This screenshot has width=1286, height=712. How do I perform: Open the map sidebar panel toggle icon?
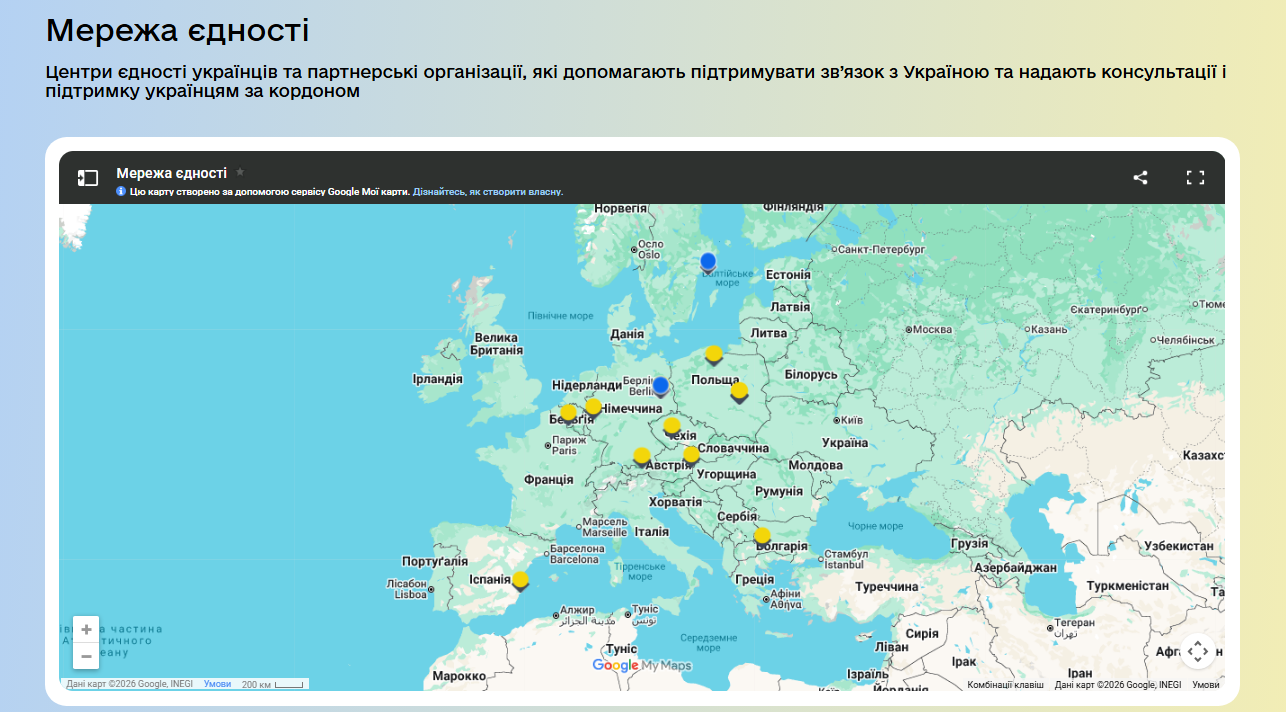click(x=88, y=178)
